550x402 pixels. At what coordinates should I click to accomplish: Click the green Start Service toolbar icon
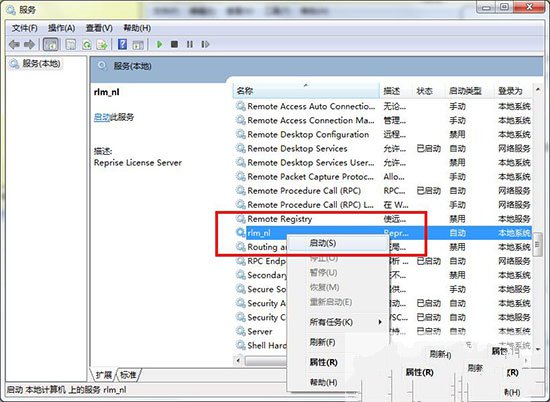tap(160, 44)
